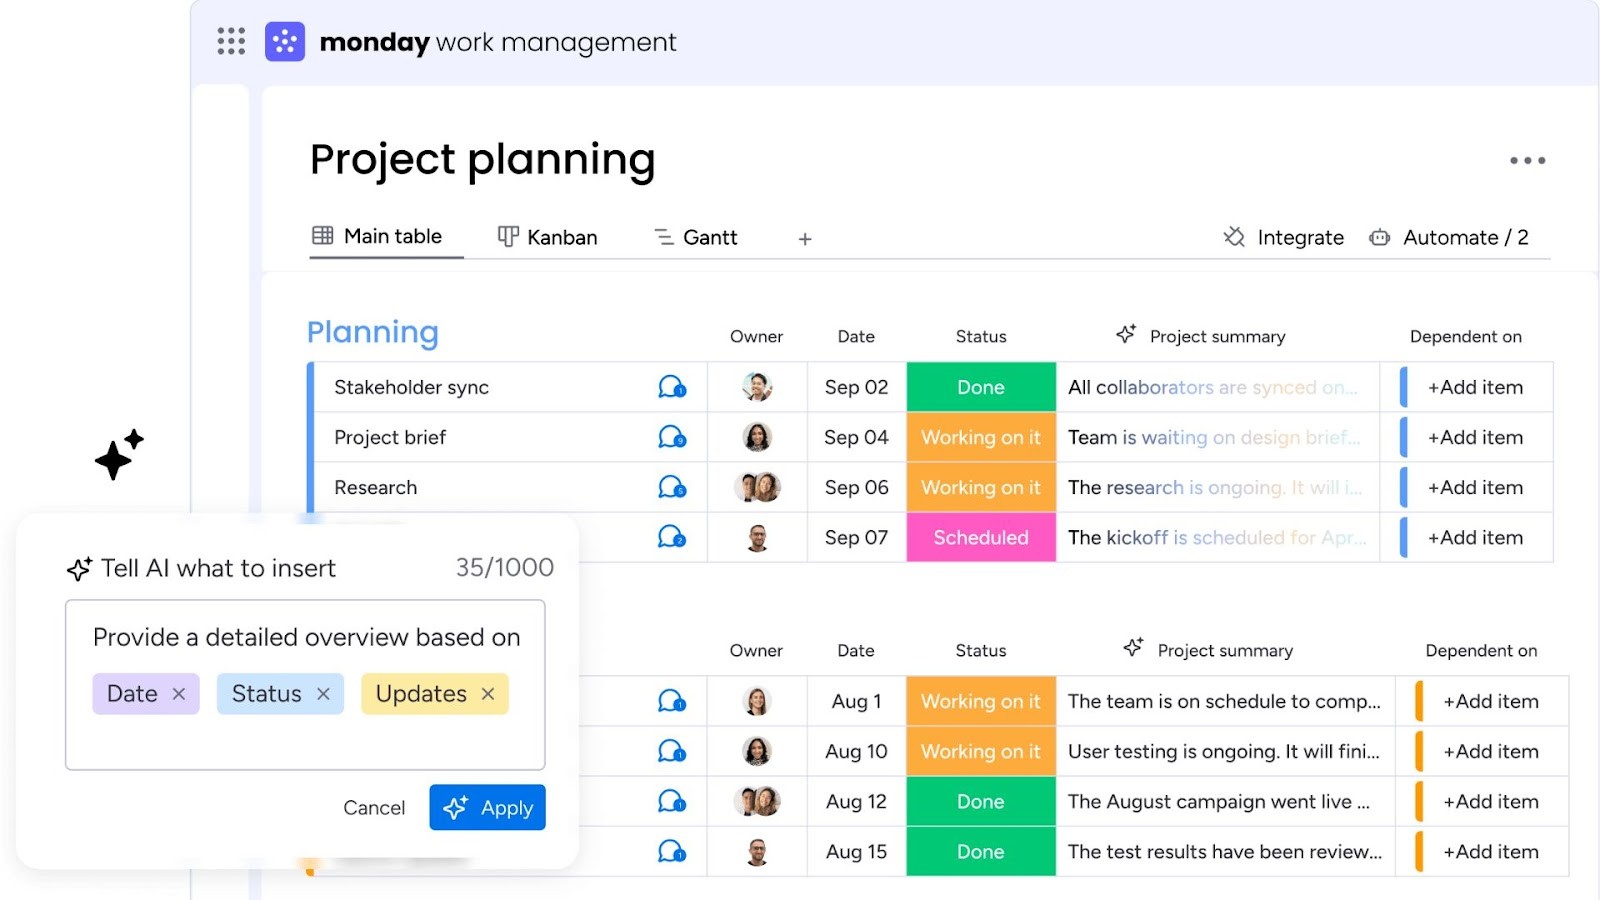This screenshot has height=900, width=1600.
Task: Open the board options ellipsis menu
Action: [x=1527, y=159]
